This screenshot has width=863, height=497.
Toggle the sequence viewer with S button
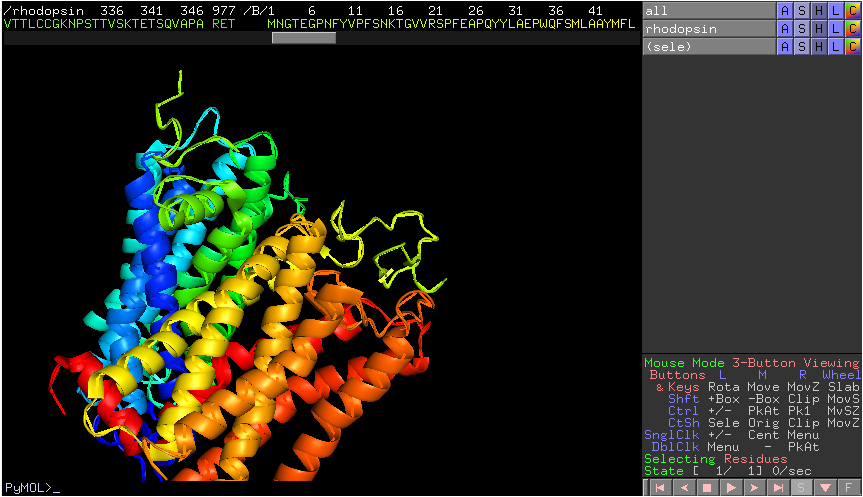tap(802, 488)
